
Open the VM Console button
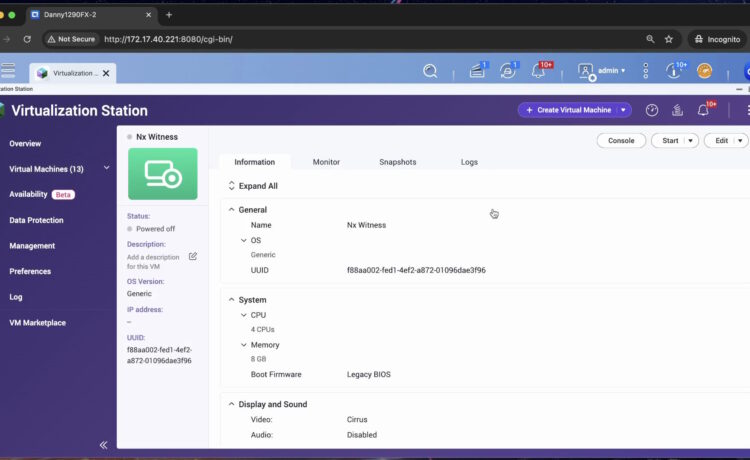click(621, 141)
